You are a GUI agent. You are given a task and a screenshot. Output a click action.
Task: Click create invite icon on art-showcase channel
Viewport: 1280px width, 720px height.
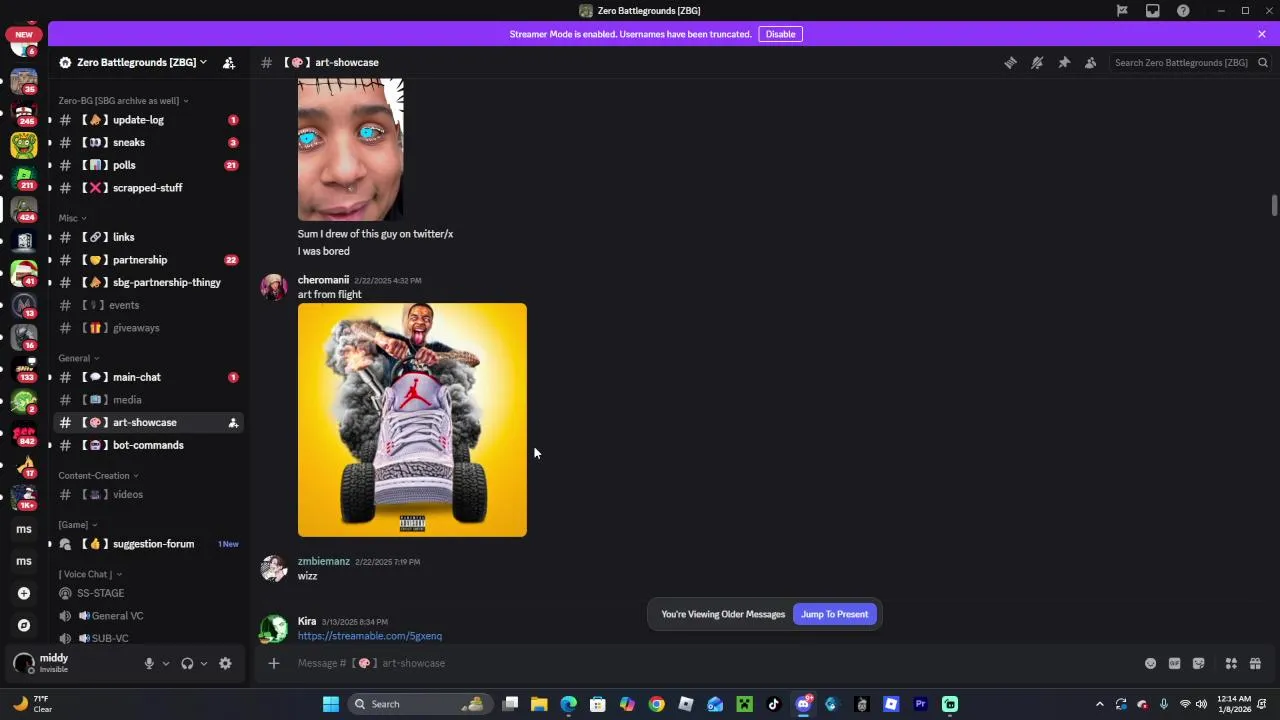(233, 423)
